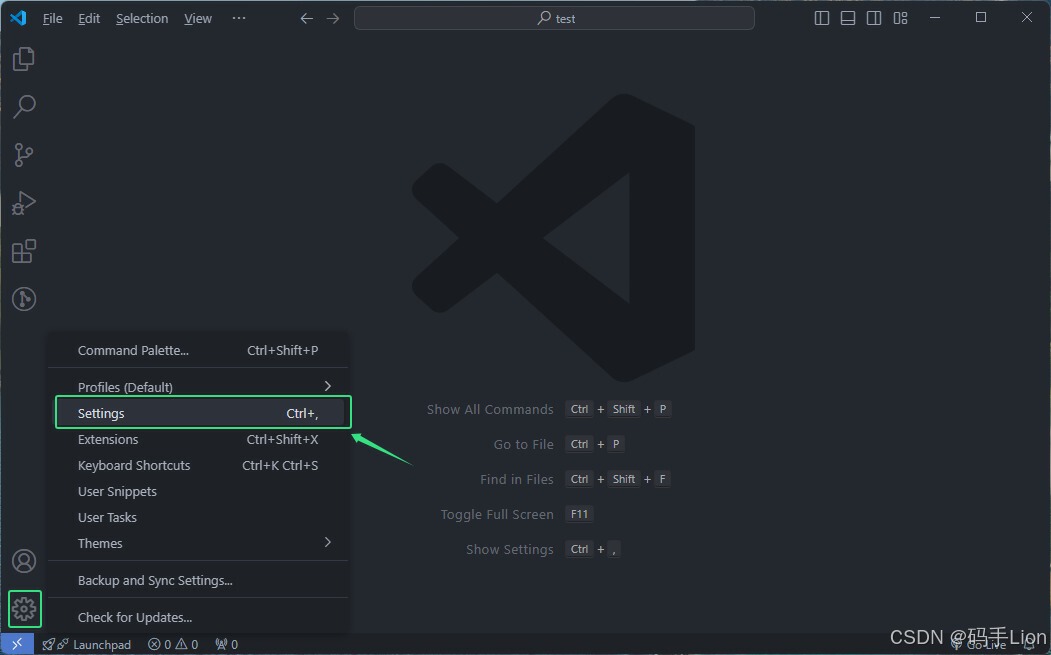Open the Edit menu
The width and height of the screenshot is (1051, 655).
pos(89,19)
